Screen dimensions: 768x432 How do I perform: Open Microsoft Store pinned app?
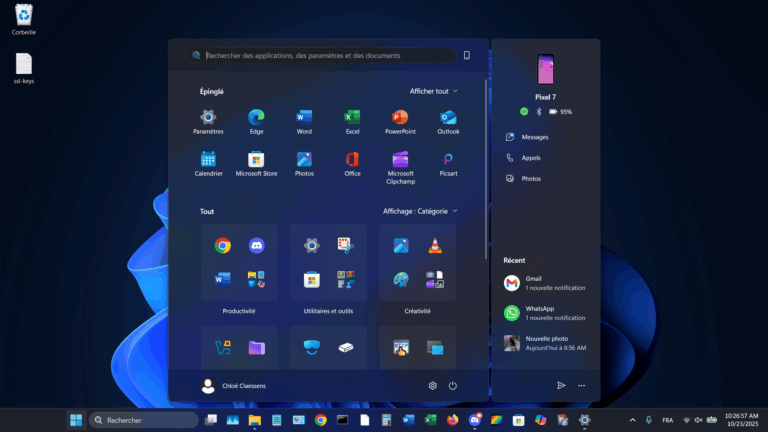pyautogui.click(x=256, y=164)
